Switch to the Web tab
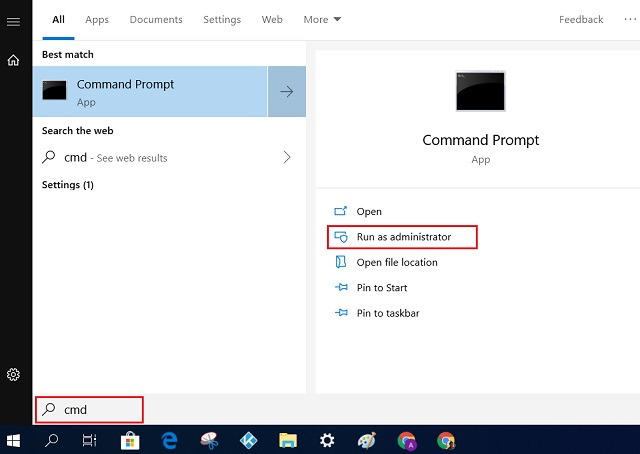 pyautogui.click(x=272, y=20)
